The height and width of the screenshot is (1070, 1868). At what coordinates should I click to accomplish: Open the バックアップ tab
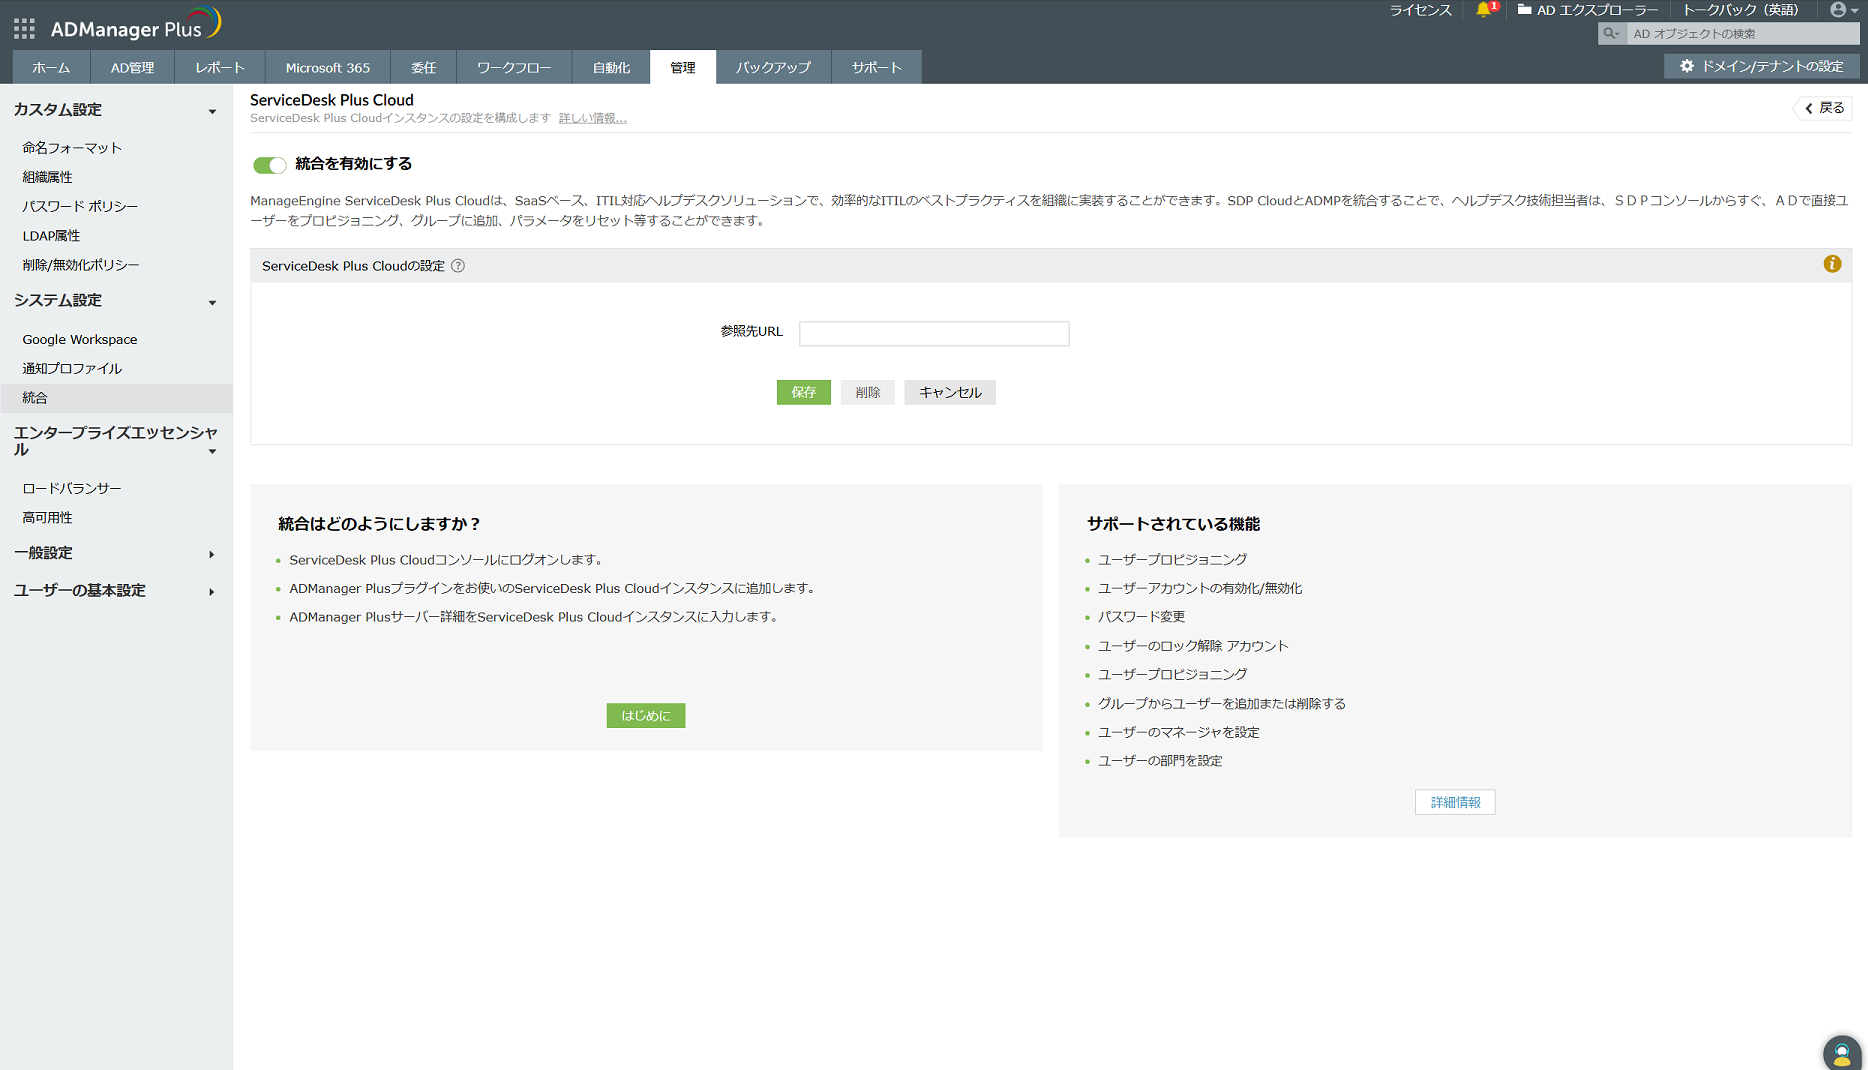click(774, 67)
